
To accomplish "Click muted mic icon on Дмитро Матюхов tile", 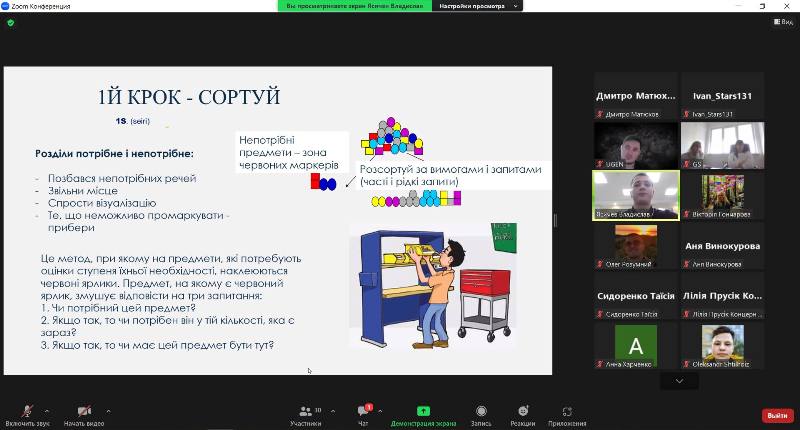I will (600, 114).
